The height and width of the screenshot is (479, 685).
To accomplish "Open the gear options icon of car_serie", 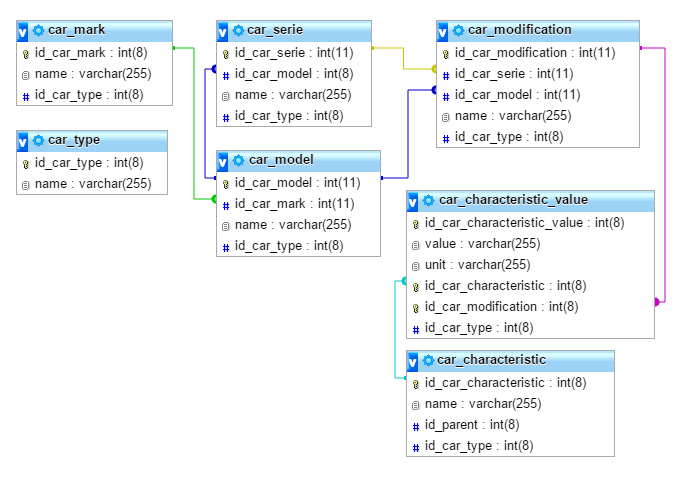I will tap(238, 30).
